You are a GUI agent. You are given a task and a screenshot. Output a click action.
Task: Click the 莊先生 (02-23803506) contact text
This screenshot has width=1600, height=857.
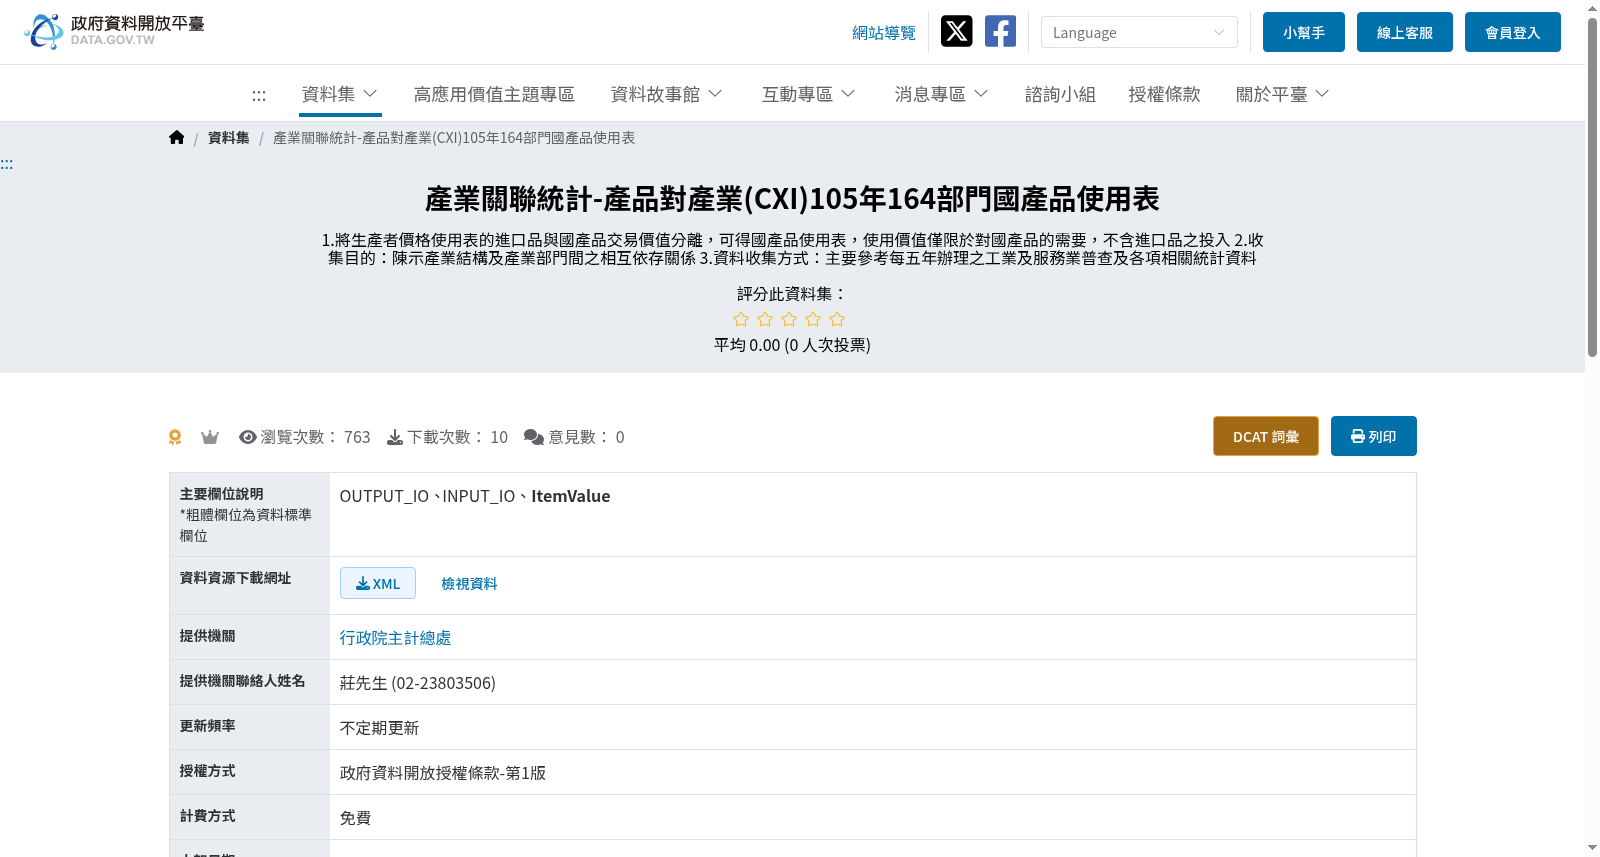coord(418,683)
